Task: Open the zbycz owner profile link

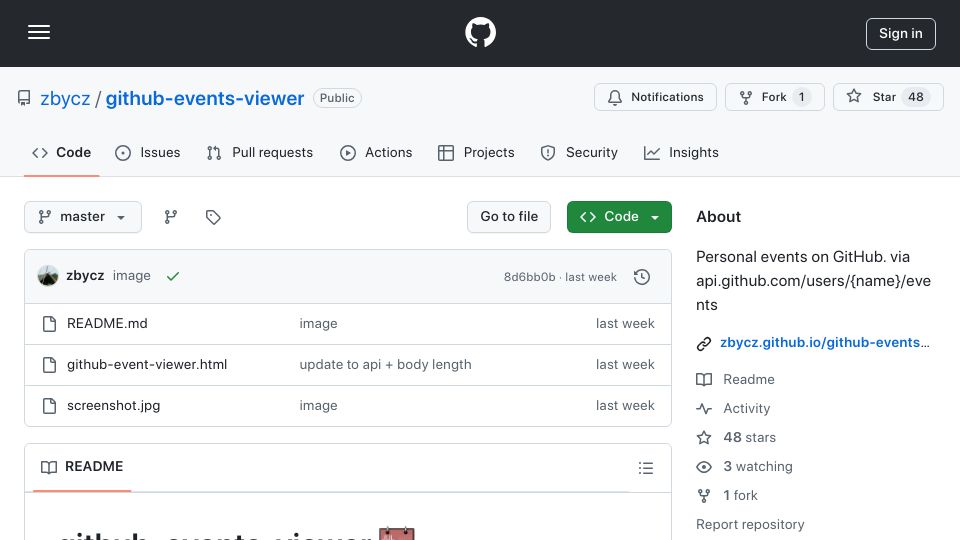Action: click(65, 98)
